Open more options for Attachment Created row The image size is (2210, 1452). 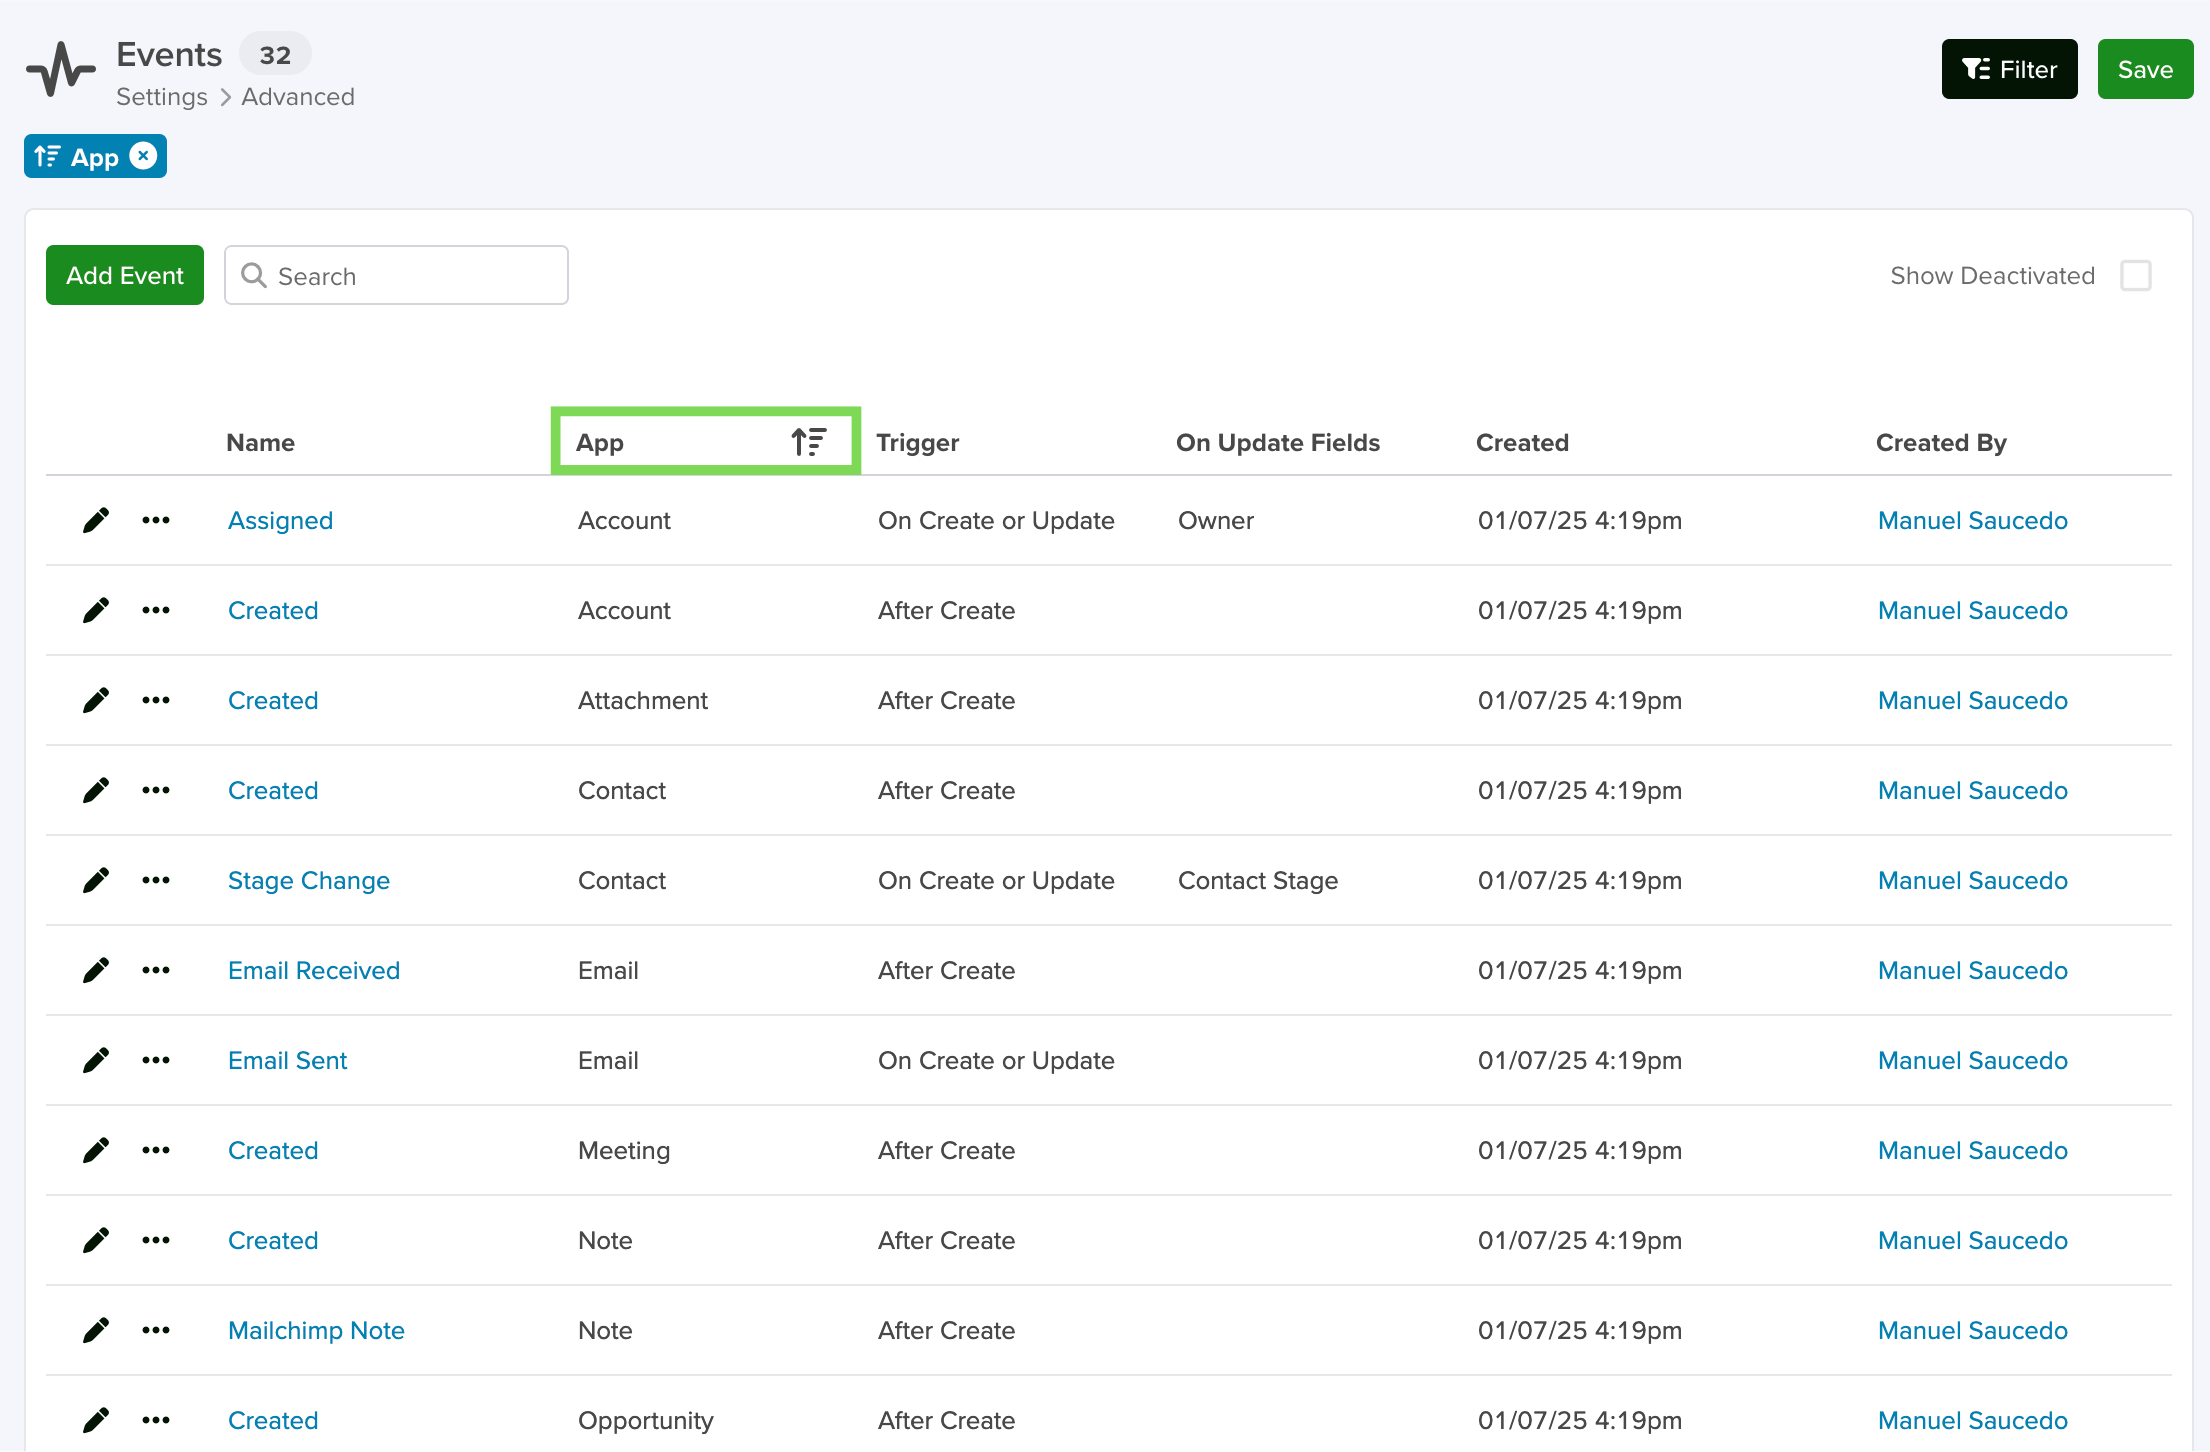click(156, 700)
